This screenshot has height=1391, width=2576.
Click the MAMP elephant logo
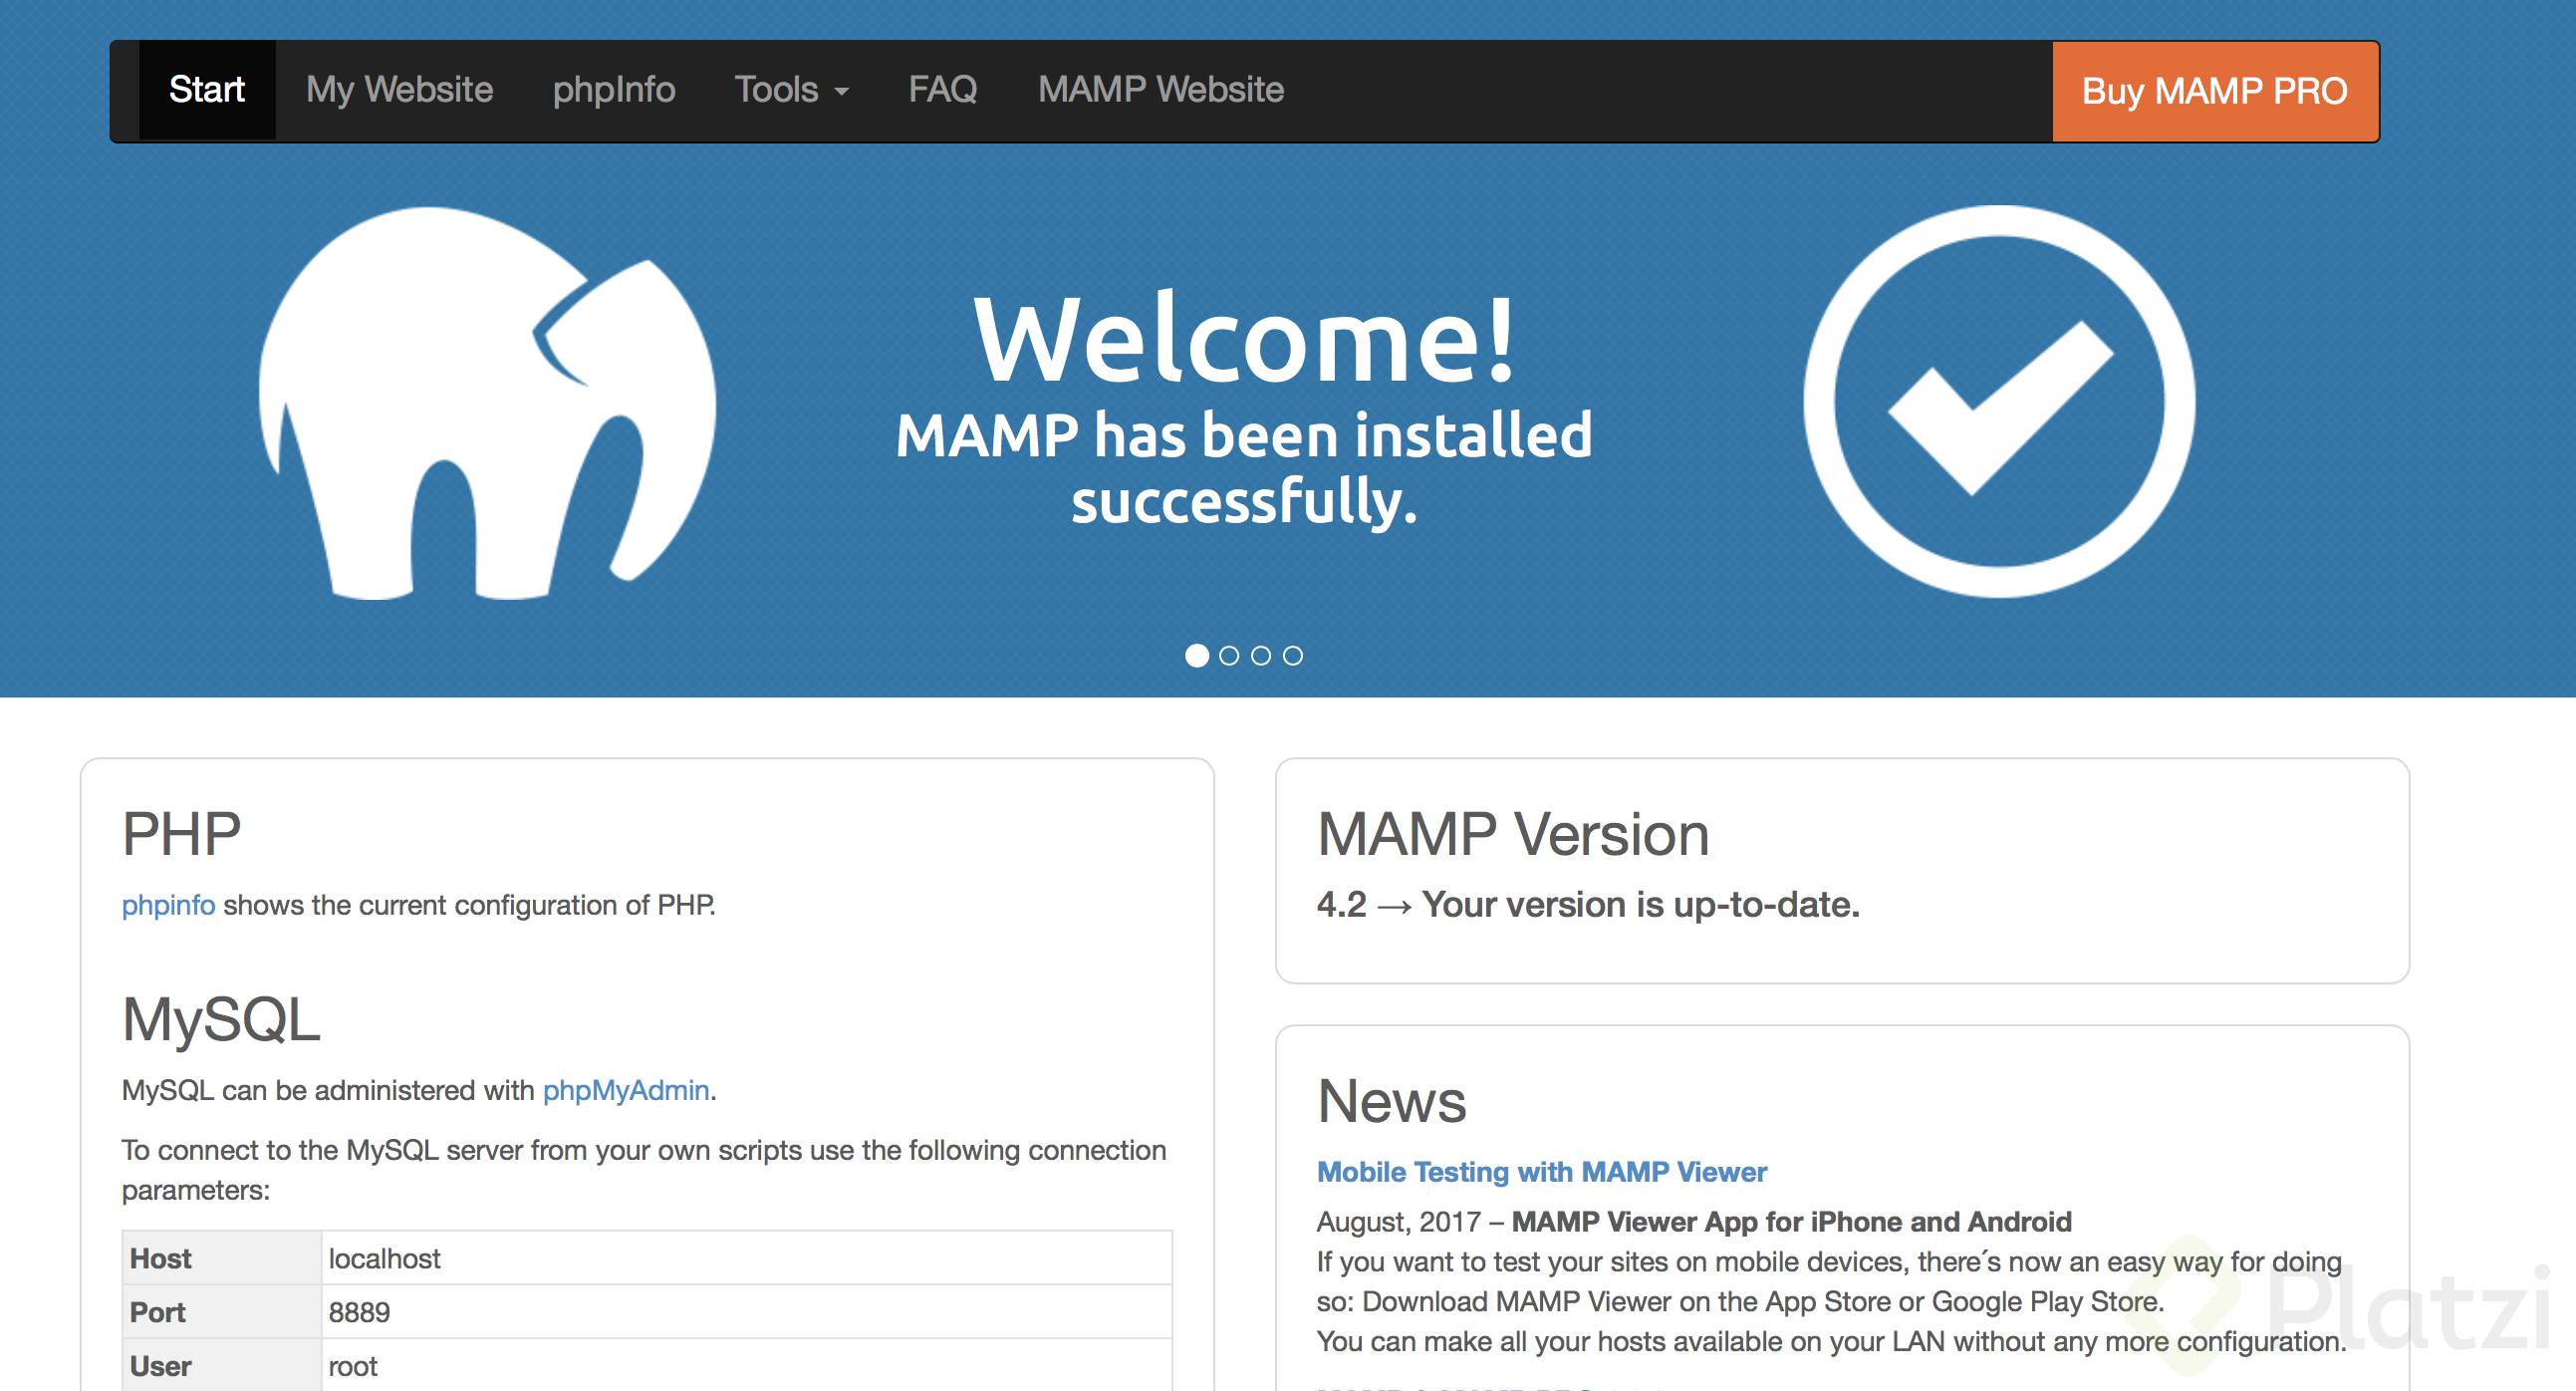point(487,403)
